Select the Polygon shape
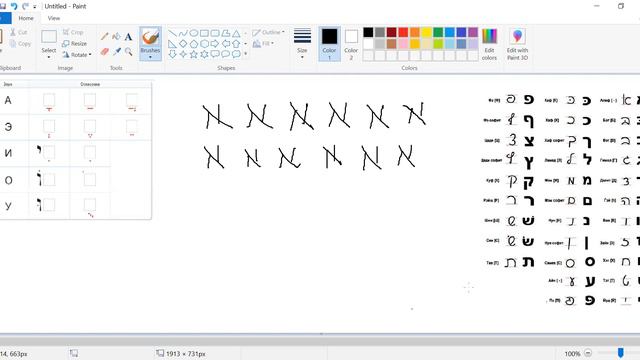The height and width of the screenshot is (360, 640). click(225, 33)
